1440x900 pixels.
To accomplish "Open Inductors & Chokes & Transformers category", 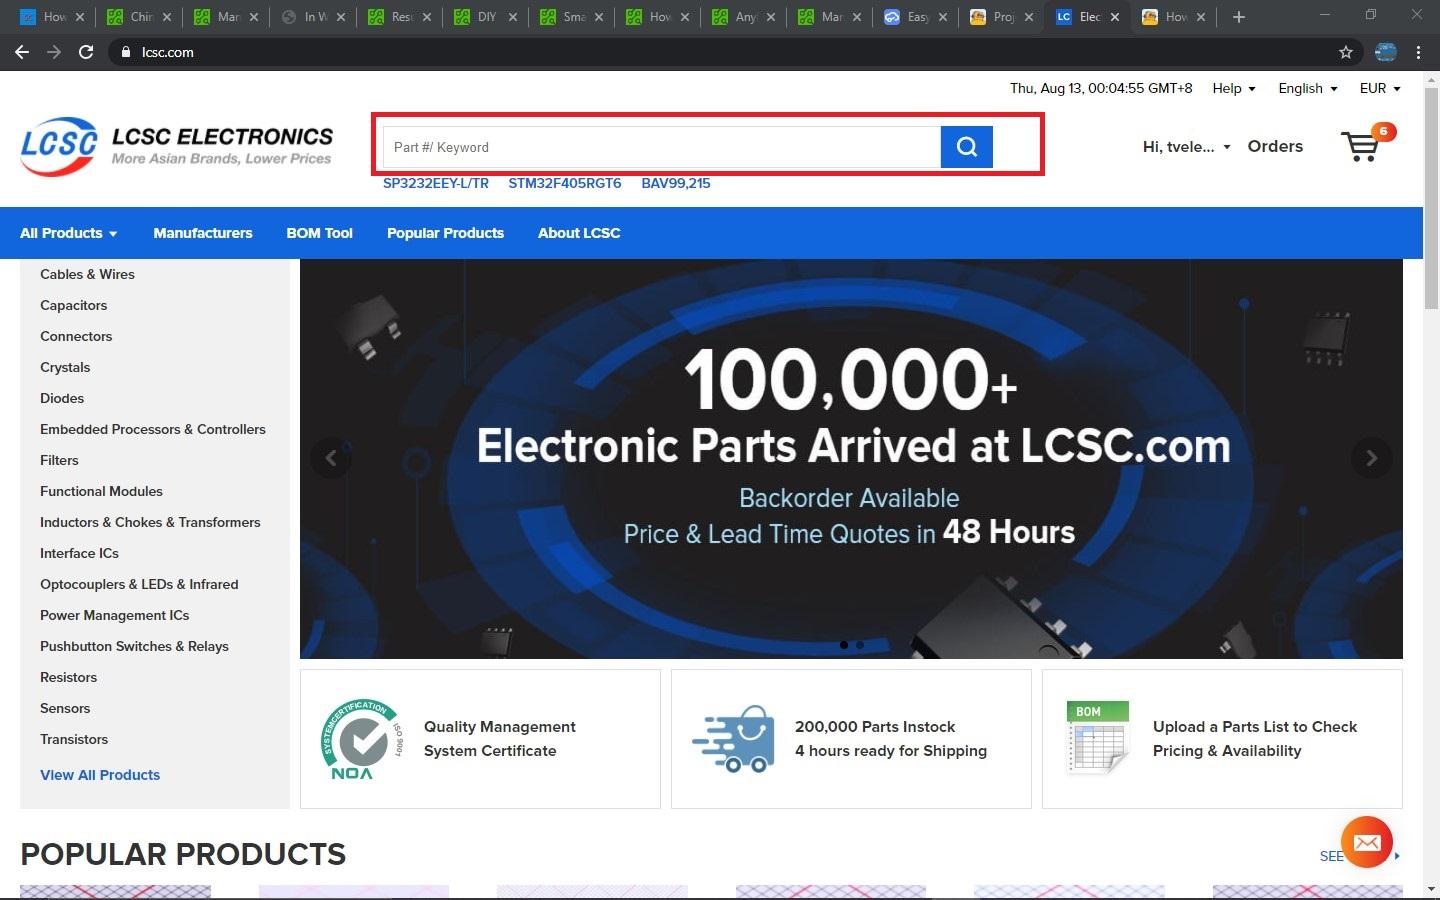I will 150,522.
